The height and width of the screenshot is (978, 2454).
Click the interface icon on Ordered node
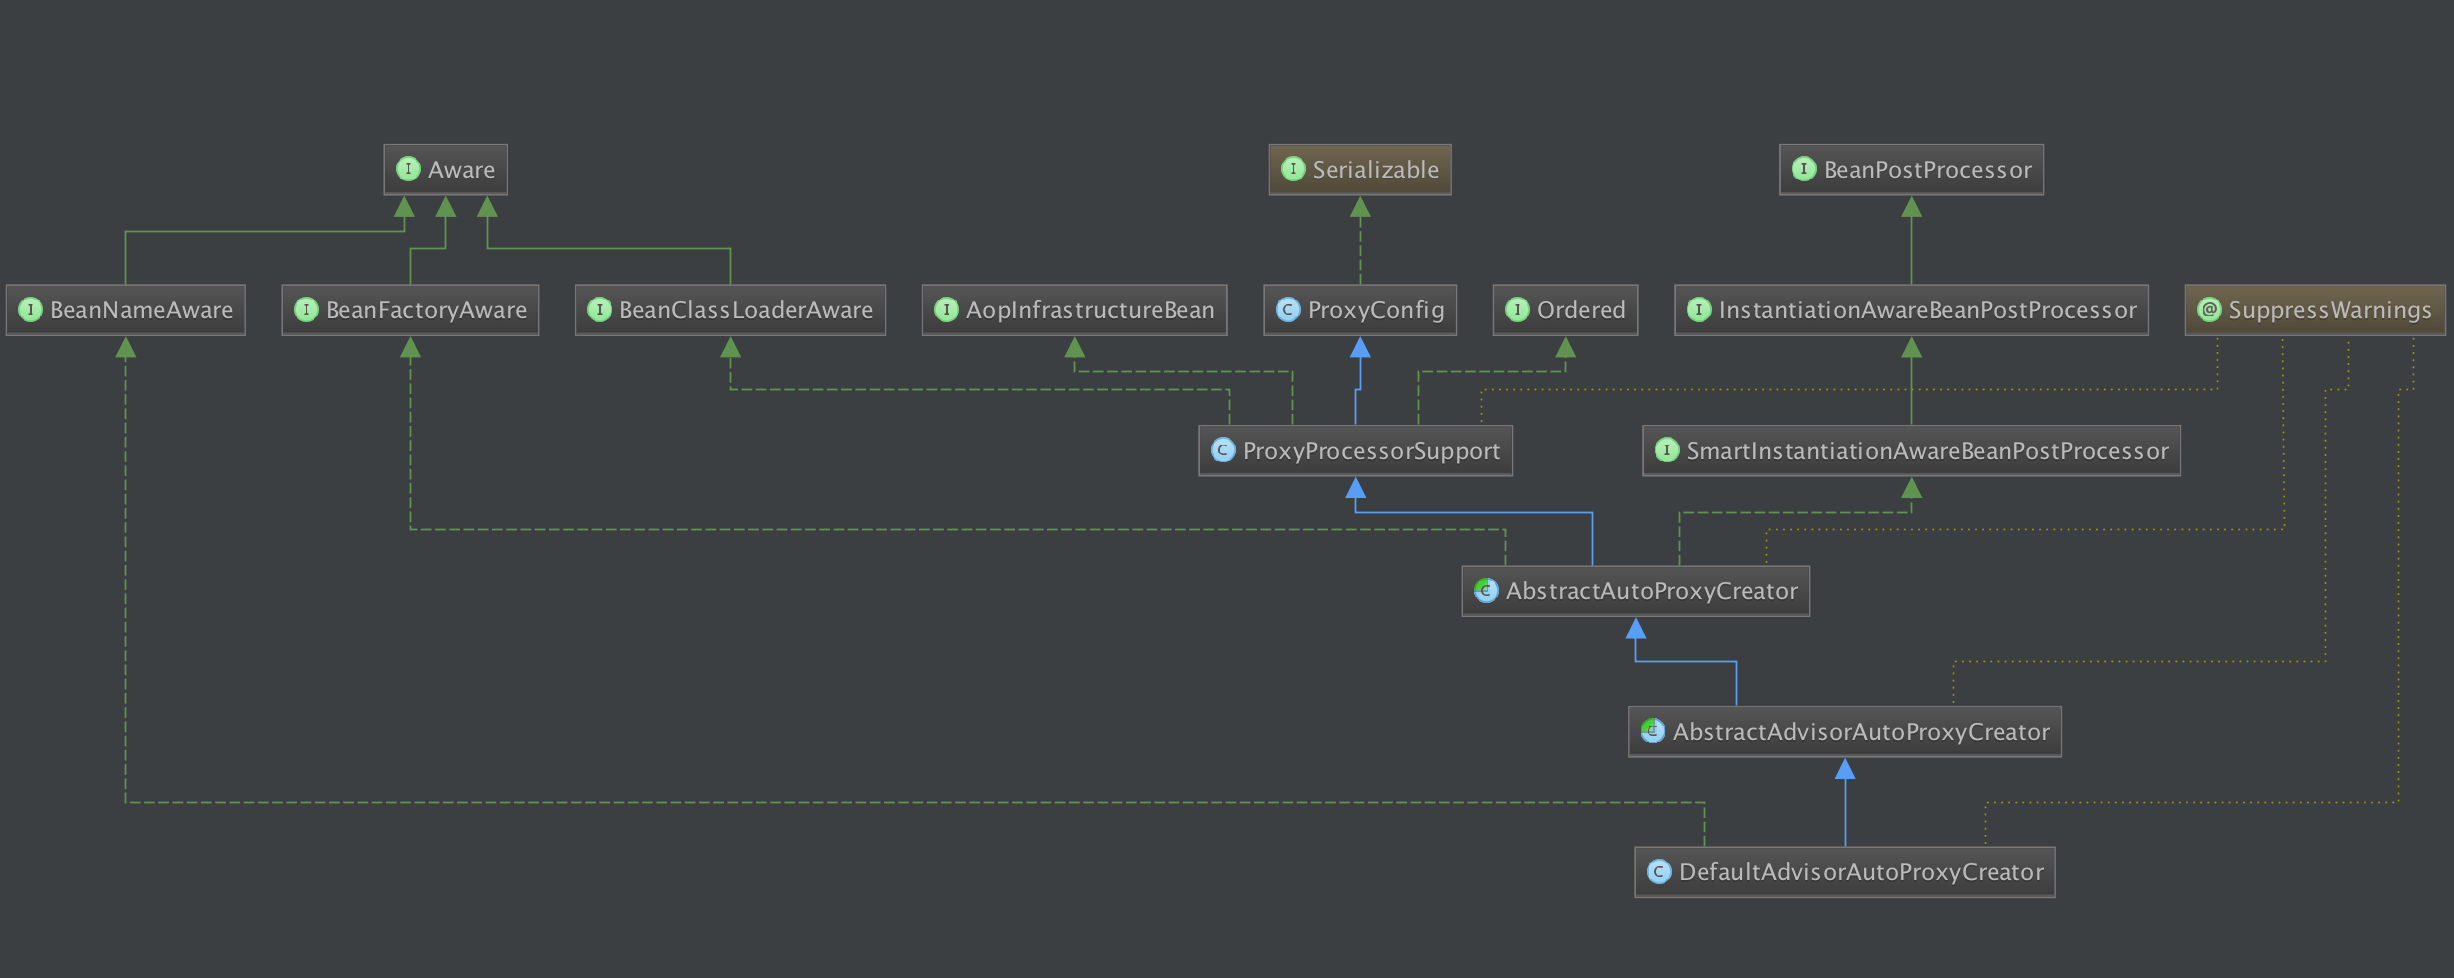pos(1517,310)
